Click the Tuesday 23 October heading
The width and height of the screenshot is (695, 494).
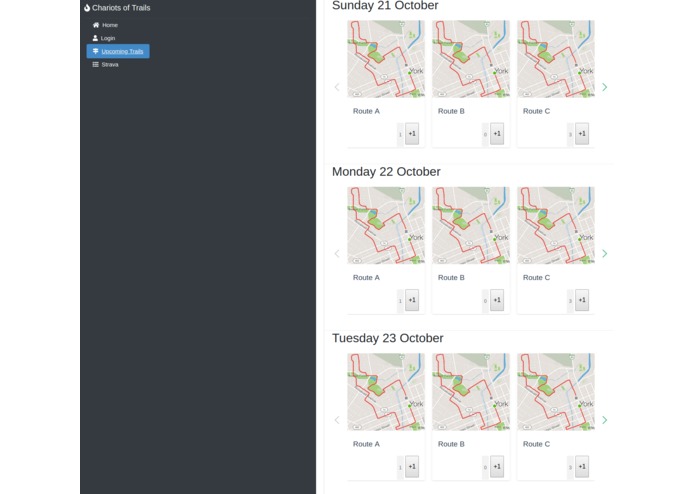coord(387,338)
